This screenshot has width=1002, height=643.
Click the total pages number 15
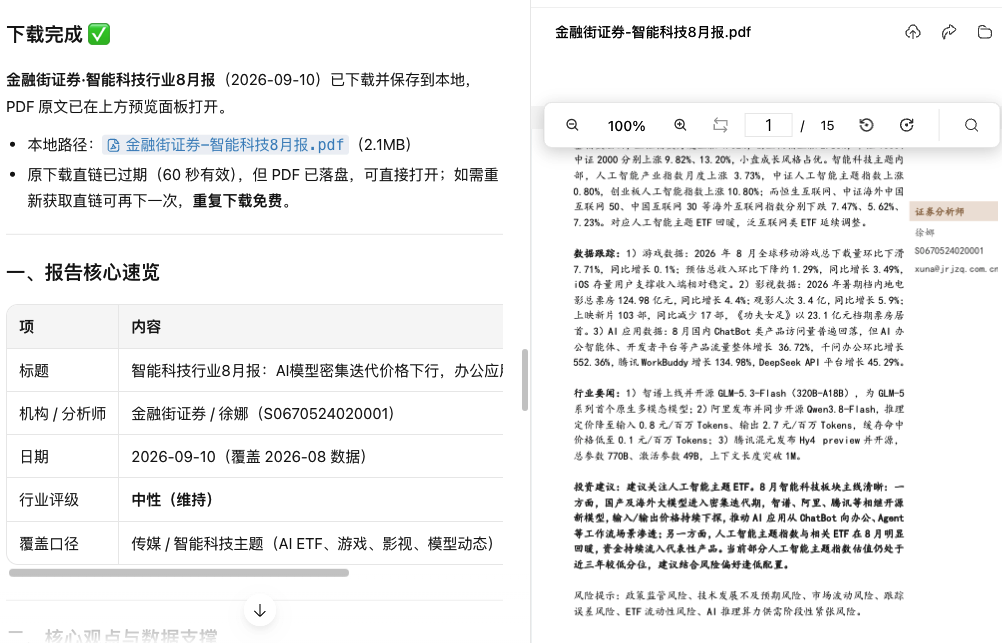point(827,125)
